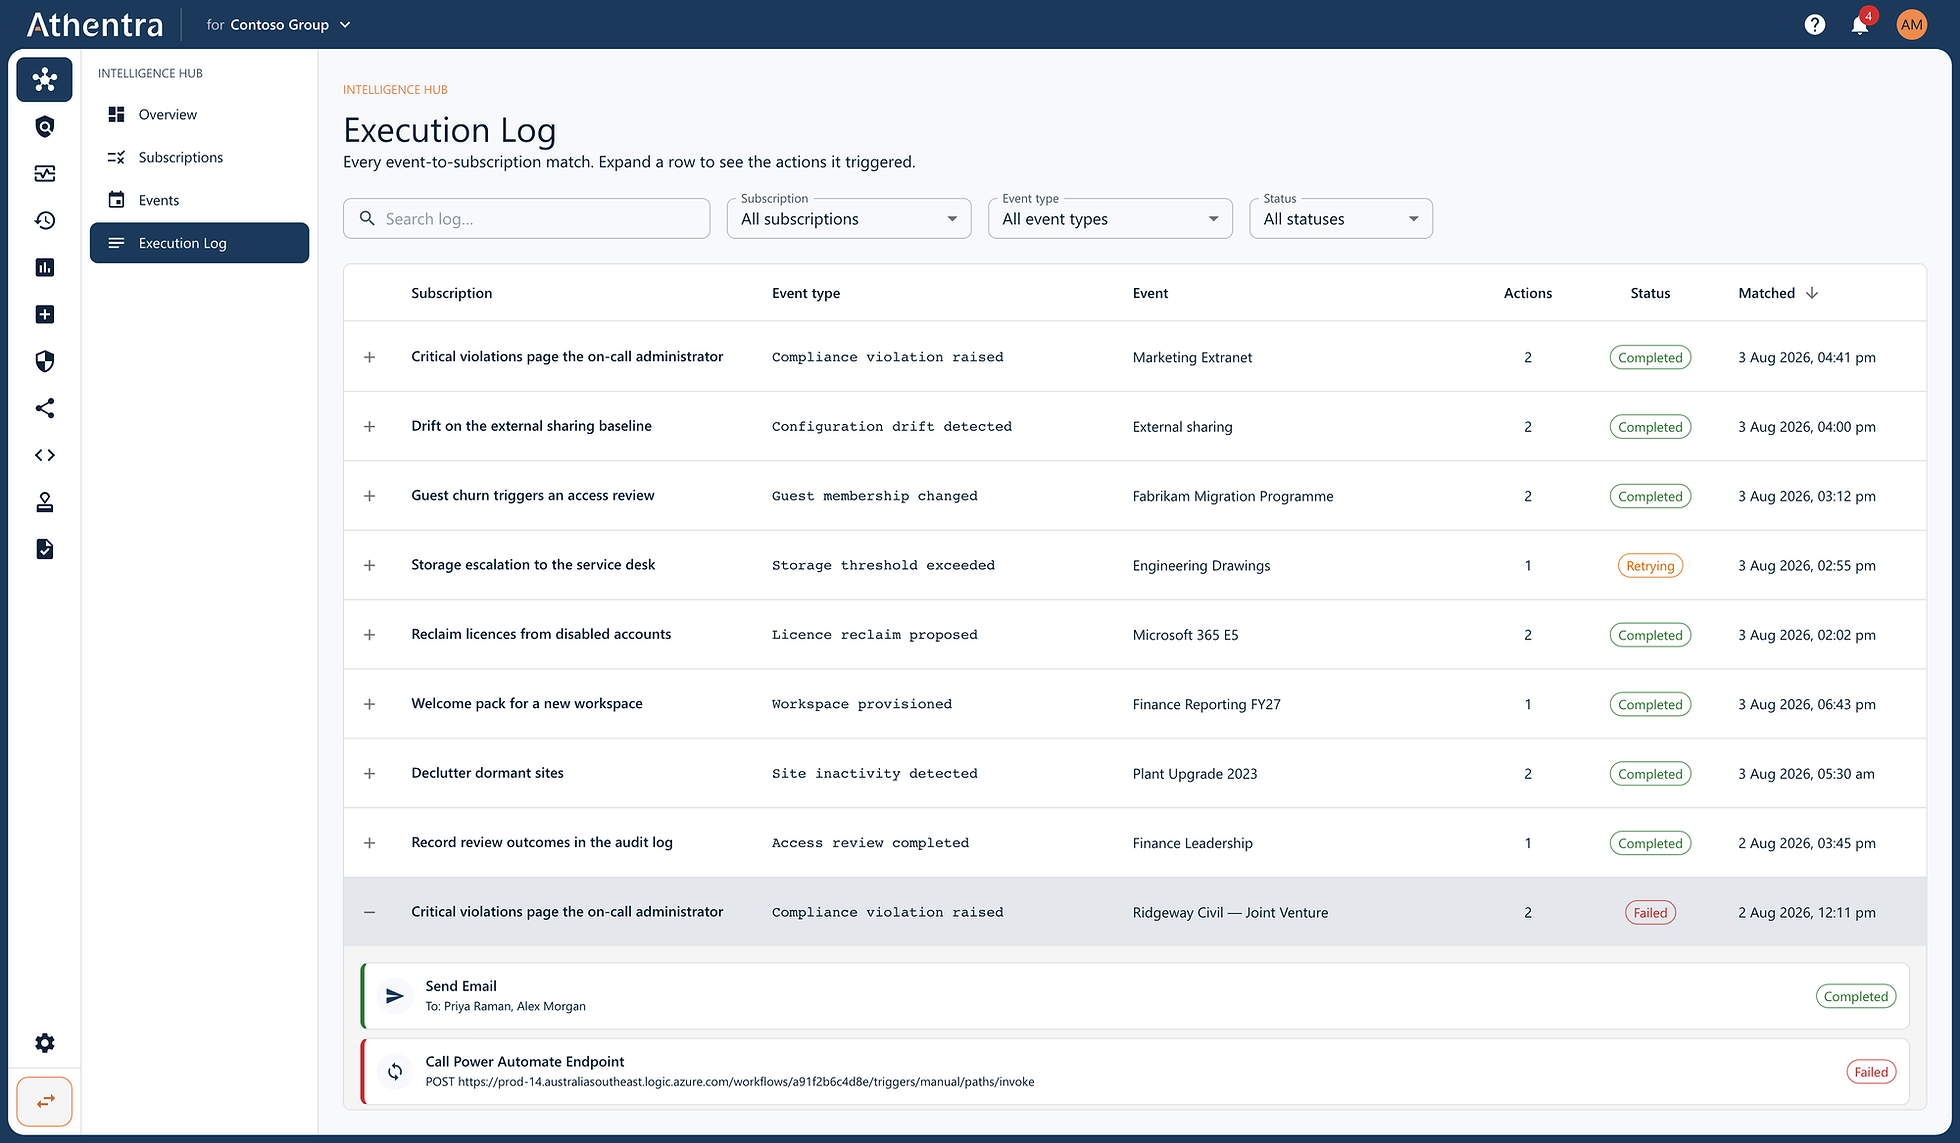Click the Power Automate refresh icon
Image resolution: width=1960 pixels, height=1143 pixels.
pyautogui.click(x=395, y=1072)
